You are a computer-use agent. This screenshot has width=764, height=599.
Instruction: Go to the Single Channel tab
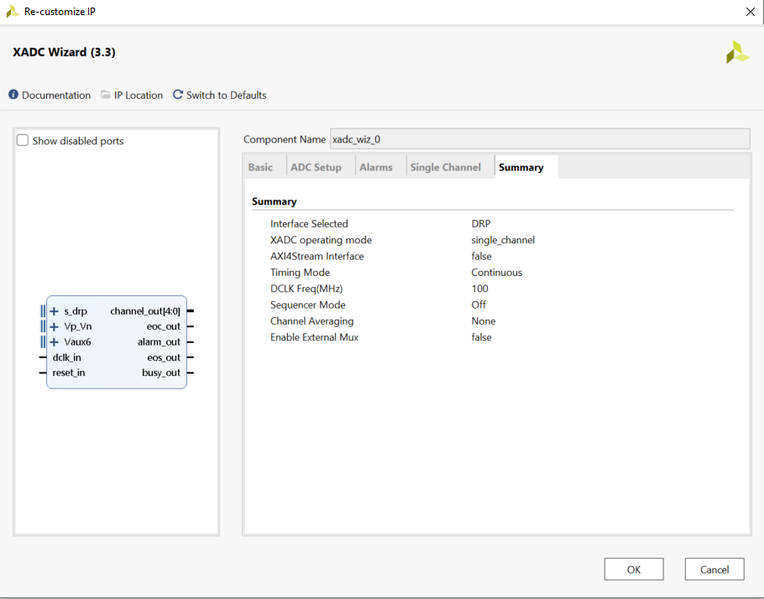445,167
